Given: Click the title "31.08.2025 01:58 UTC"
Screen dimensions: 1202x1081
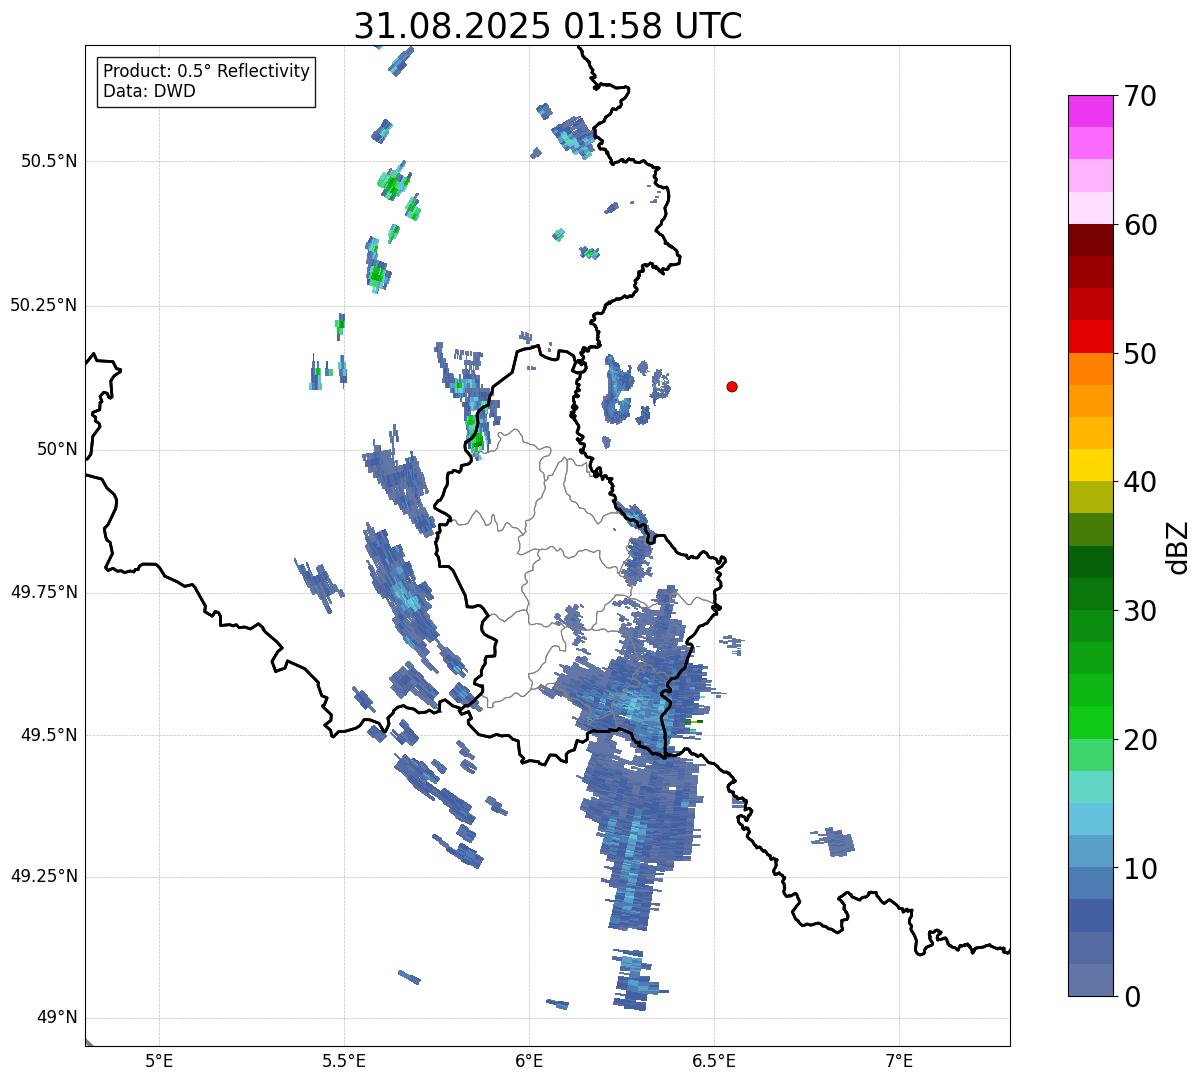Looking at the screenshot, I should 548,26.
